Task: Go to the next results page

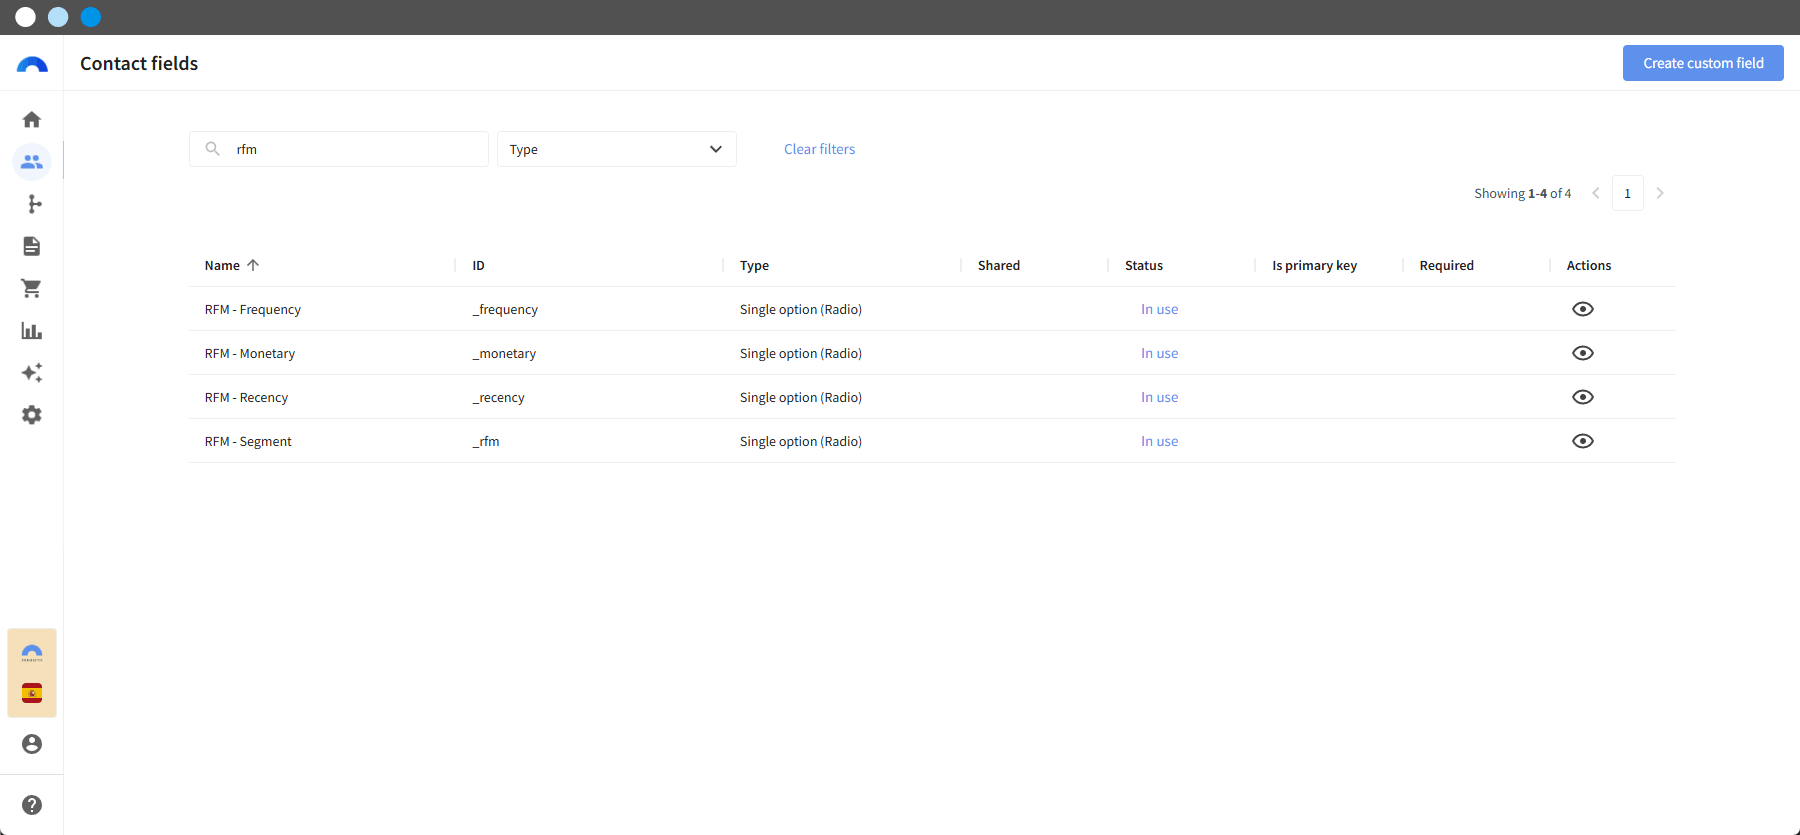Action: [1660, 193]
